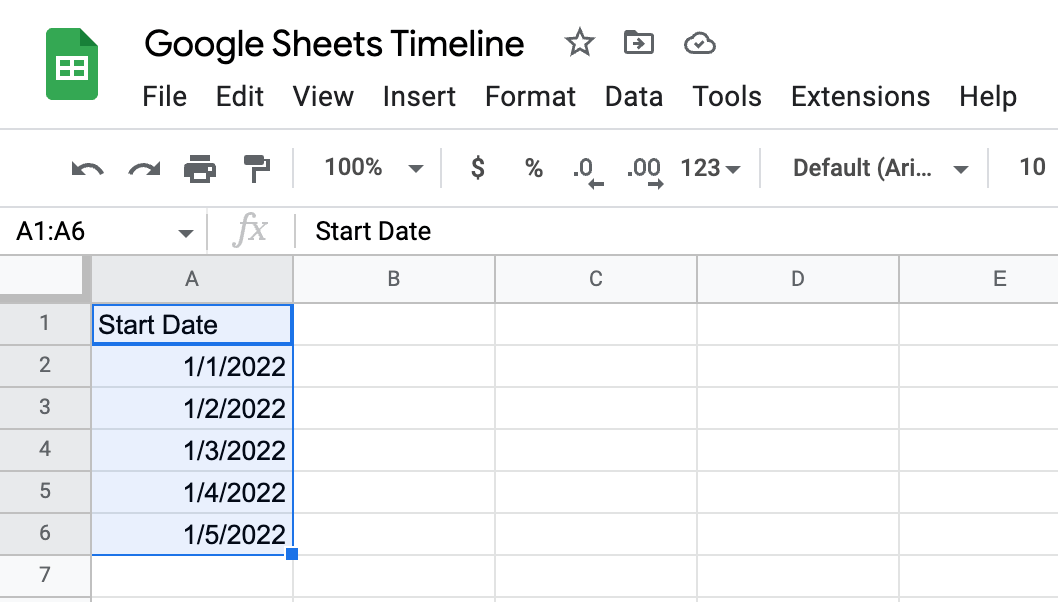Check the cloud saved status icon
Image resolution: width=1058 pixels, height=602 pixels.
point(700,44)
